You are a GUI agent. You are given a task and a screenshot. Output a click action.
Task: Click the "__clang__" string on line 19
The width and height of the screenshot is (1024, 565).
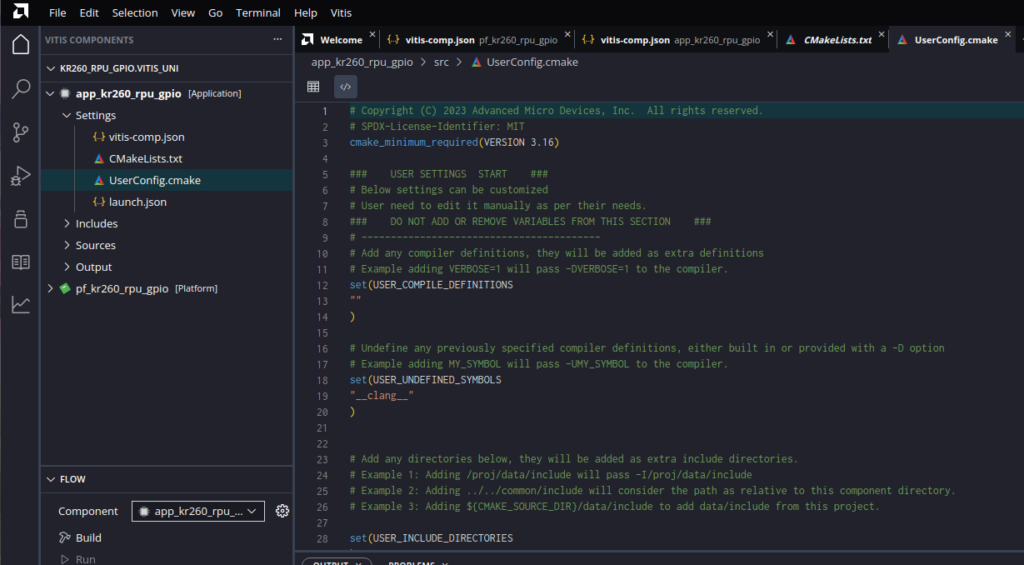(x=382, y=396)
